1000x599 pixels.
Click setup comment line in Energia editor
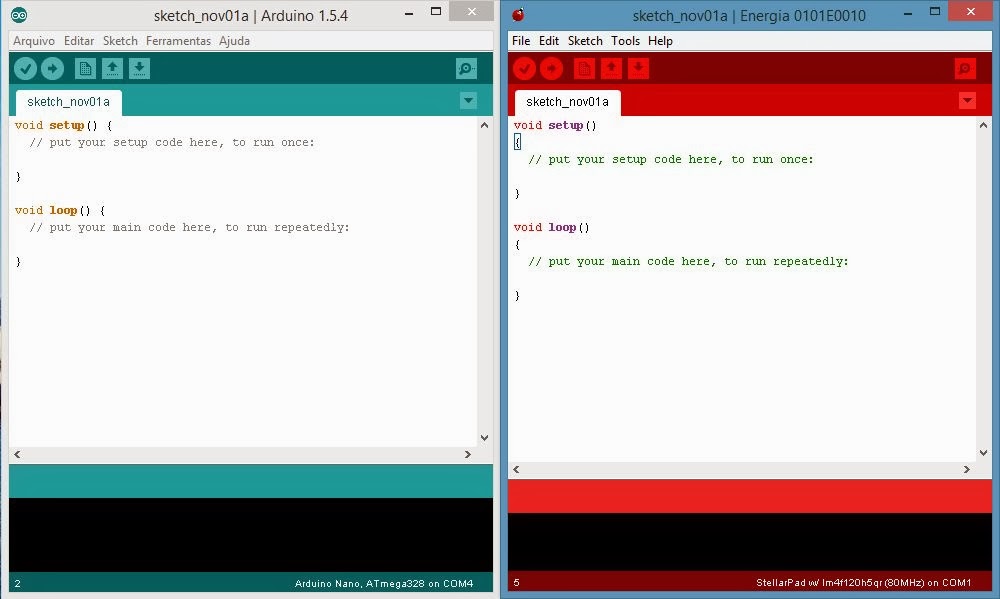pos(671,159)
